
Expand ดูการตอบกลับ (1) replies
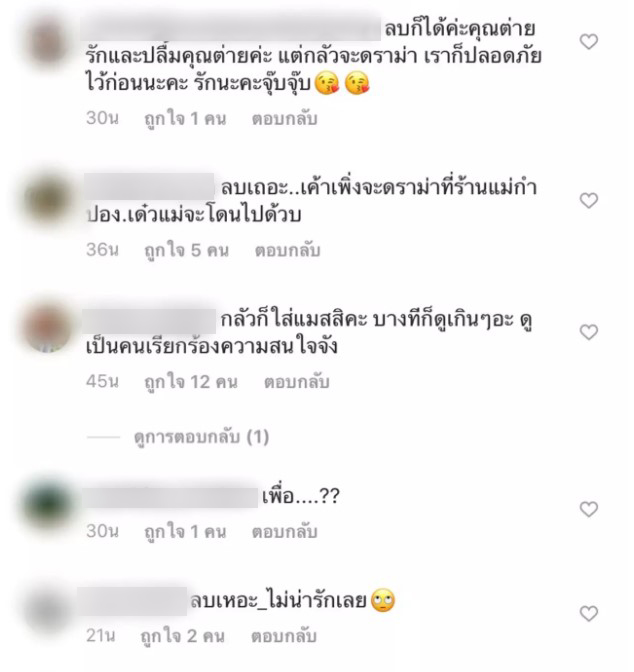[201, 437]
